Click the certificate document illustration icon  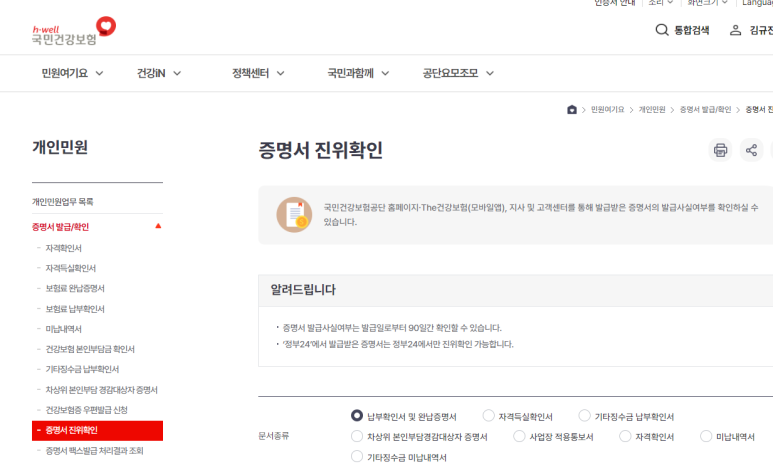pos(294,214)
